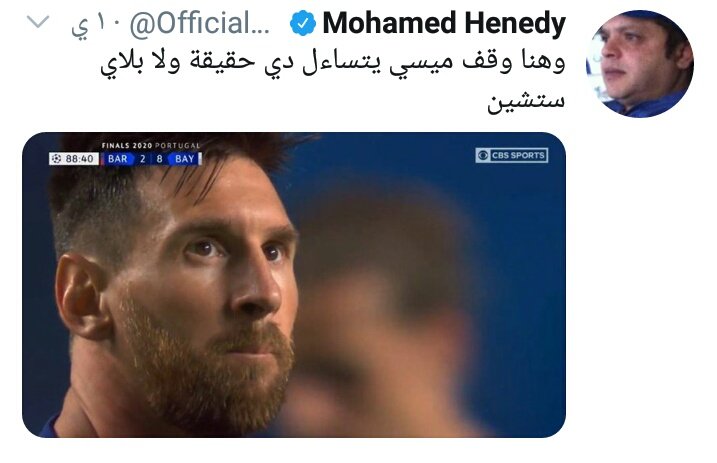Viewport: 717px width, 463px height.
Task: Click the FINALS 2020 PORTUGAL caption
Action: (151, 145)
